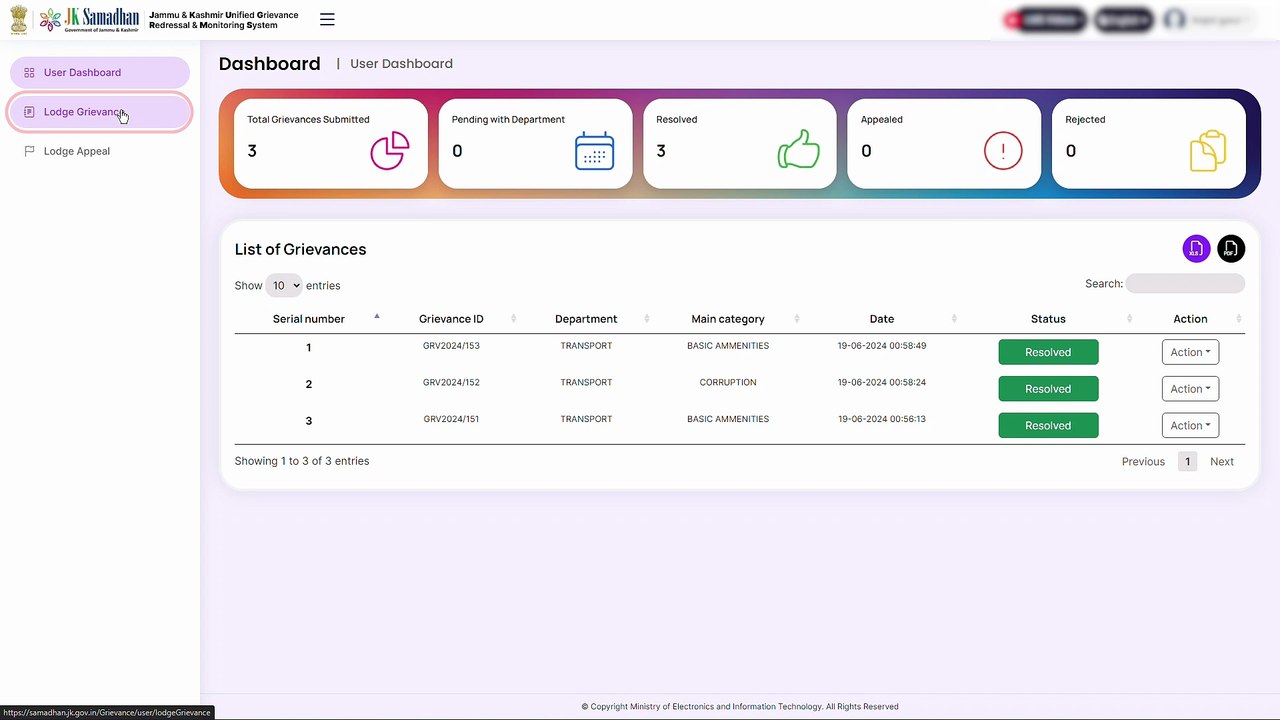Click Resolved status button for GRV2024/152
Image resolution: width=1280 pixels, height=720 pixels.
pos(1048,389)
